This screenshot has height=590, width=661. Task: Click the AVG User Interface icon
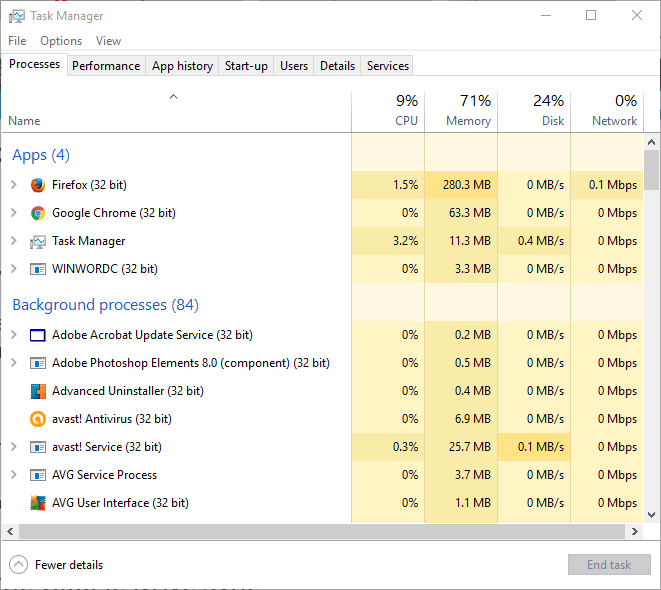[x=38, y=503]
